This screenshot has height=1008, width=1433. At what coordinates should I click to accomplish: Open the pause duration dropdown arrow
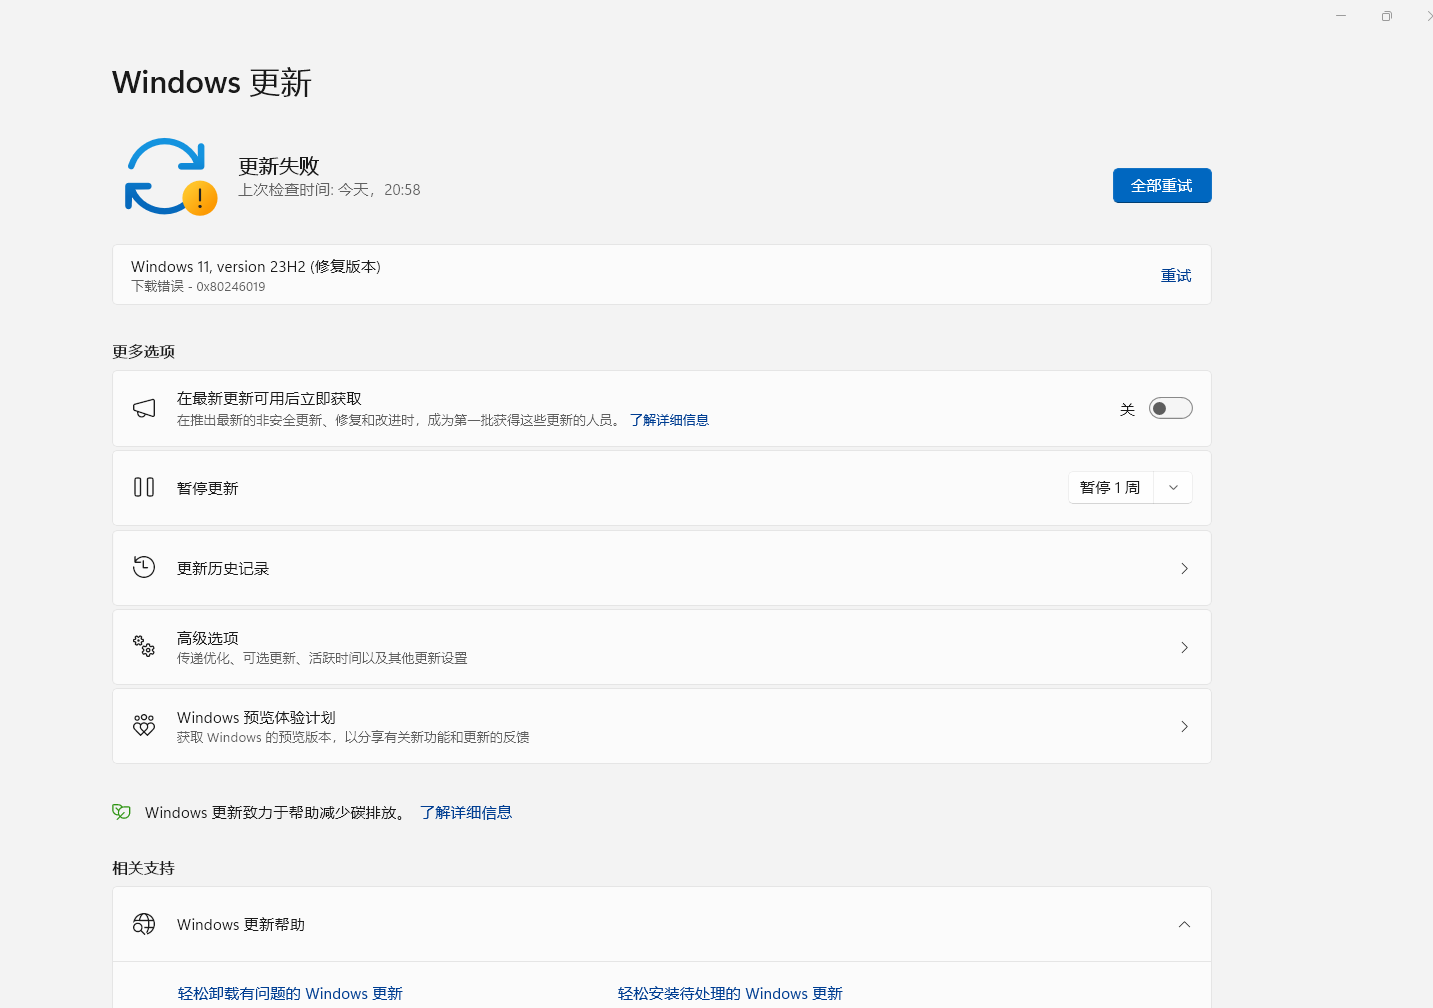1173,488
